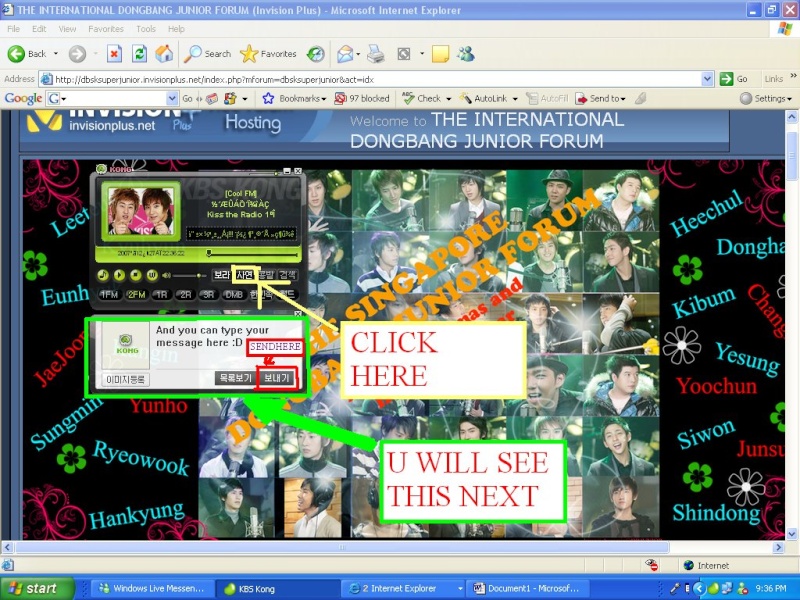Open the Messenger people icon in IE toolbar
Screen dimensions: 800x600
click(466, 54)
